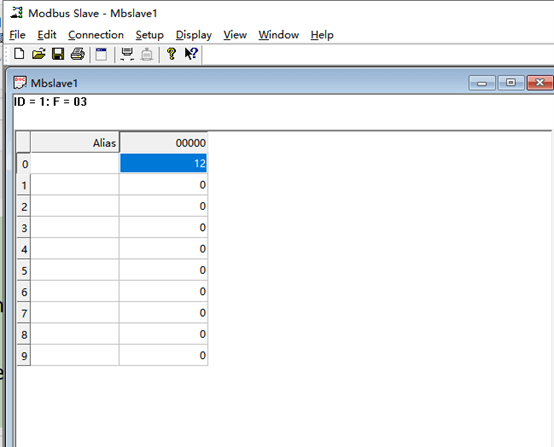Open a file using the folder icon
Screen dimensions: 554x447
[x=39, y=54]
